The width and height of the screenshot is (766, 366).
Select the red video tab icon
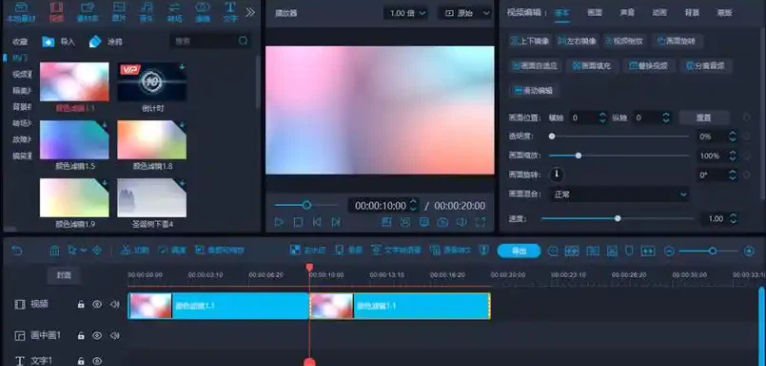point(57,8)
